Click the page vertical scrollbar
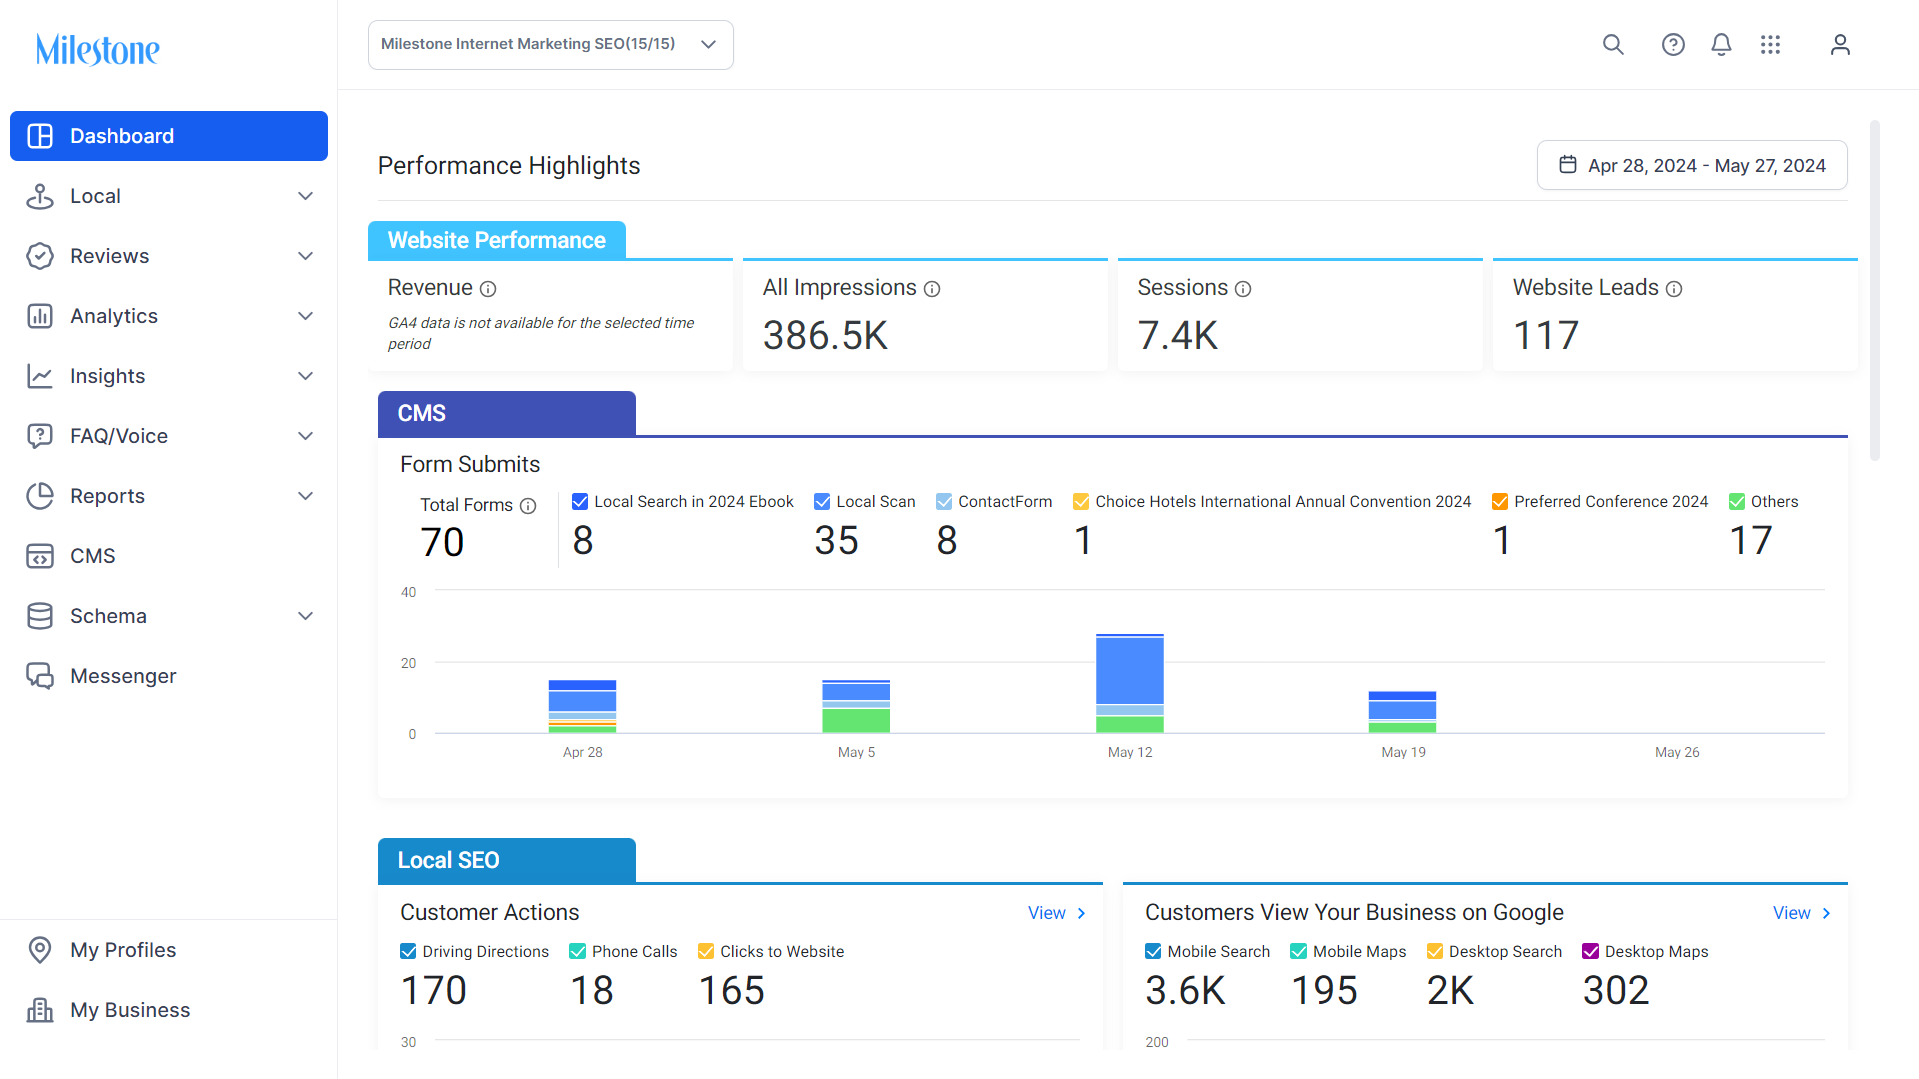 point(1875,290)
